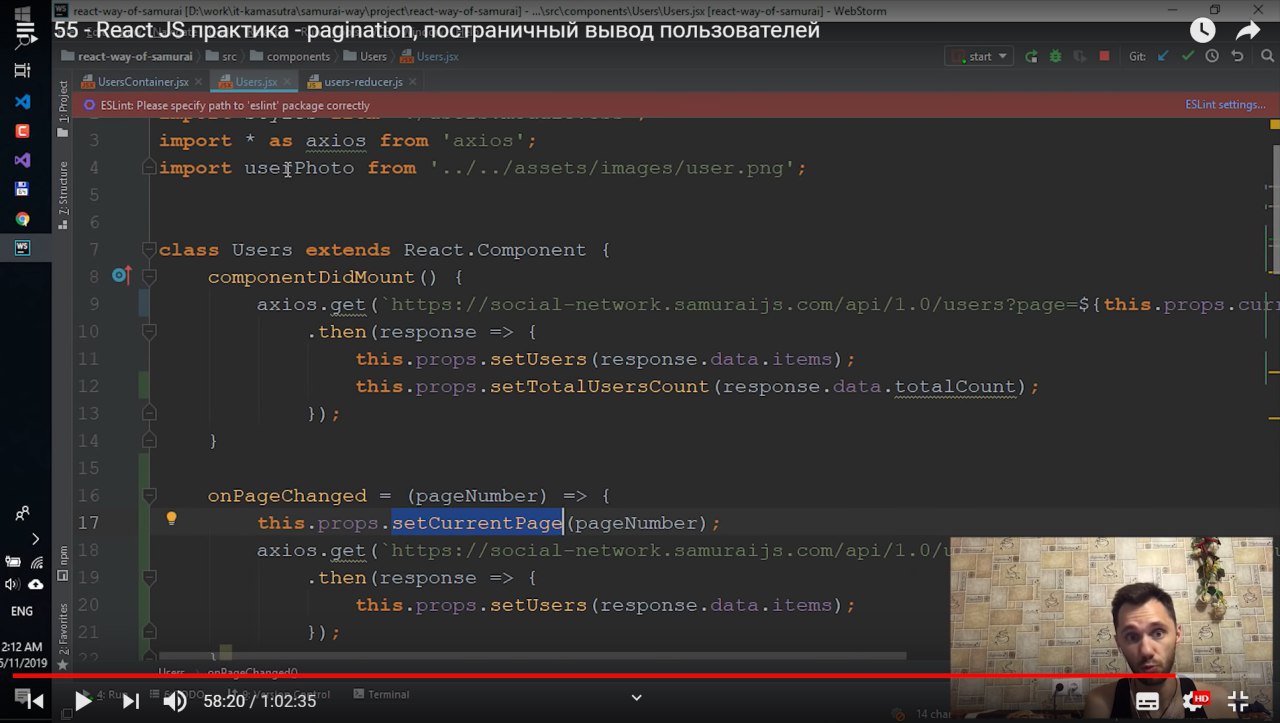Open the users-reducer.js tab
Image resolution: width=1280 pixels, height=723 pixels.
(x=363, y=82)
